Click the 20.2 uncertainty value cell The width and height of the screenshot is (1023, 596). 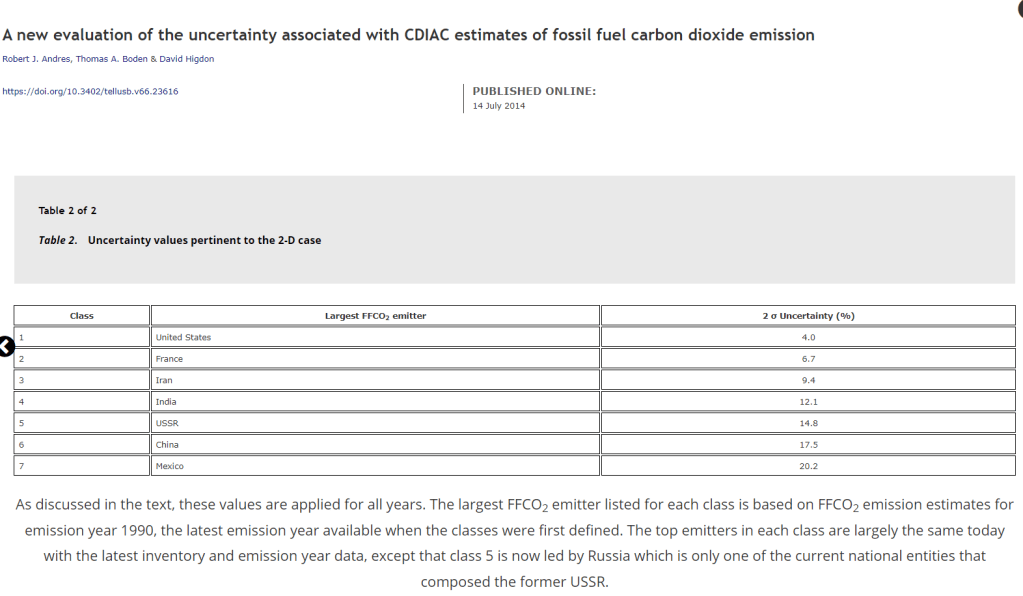pos(808,466)
